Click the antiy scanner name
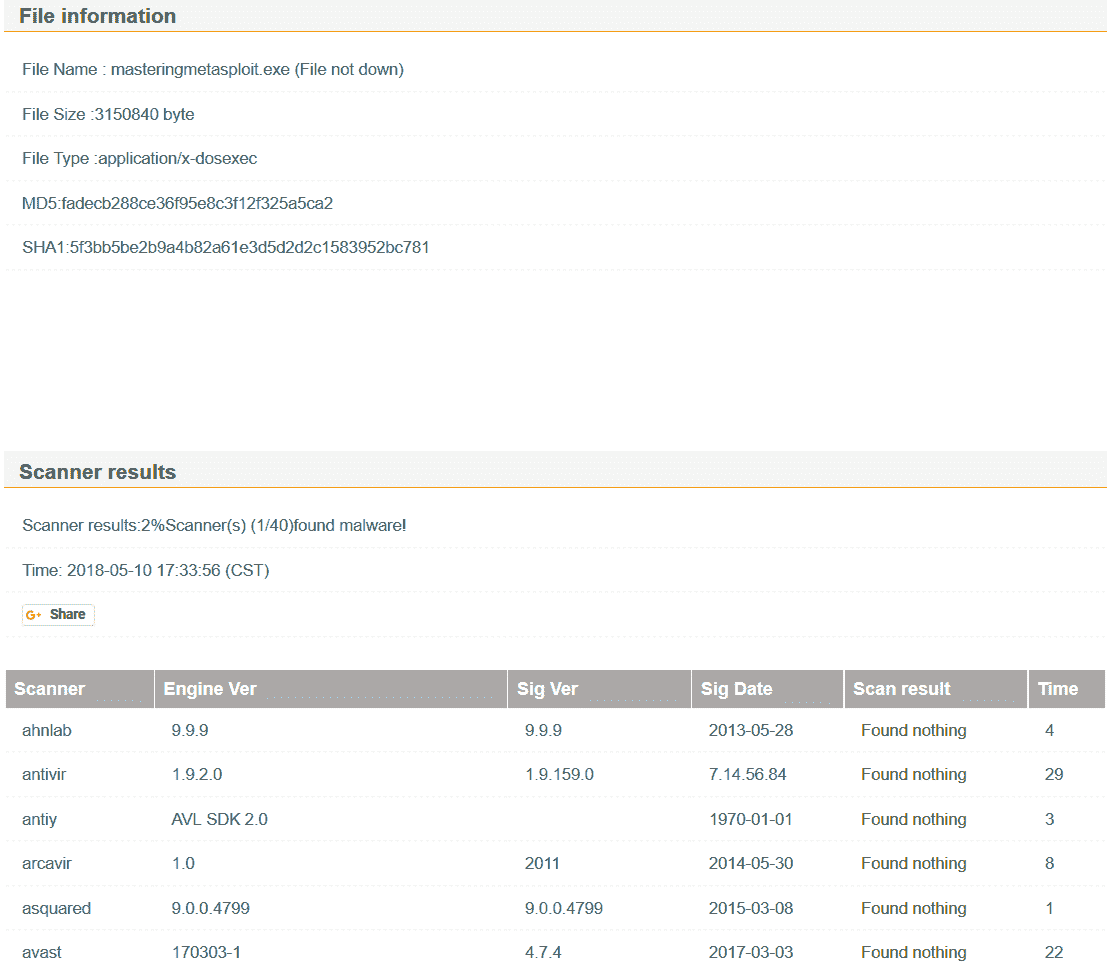 39,819
